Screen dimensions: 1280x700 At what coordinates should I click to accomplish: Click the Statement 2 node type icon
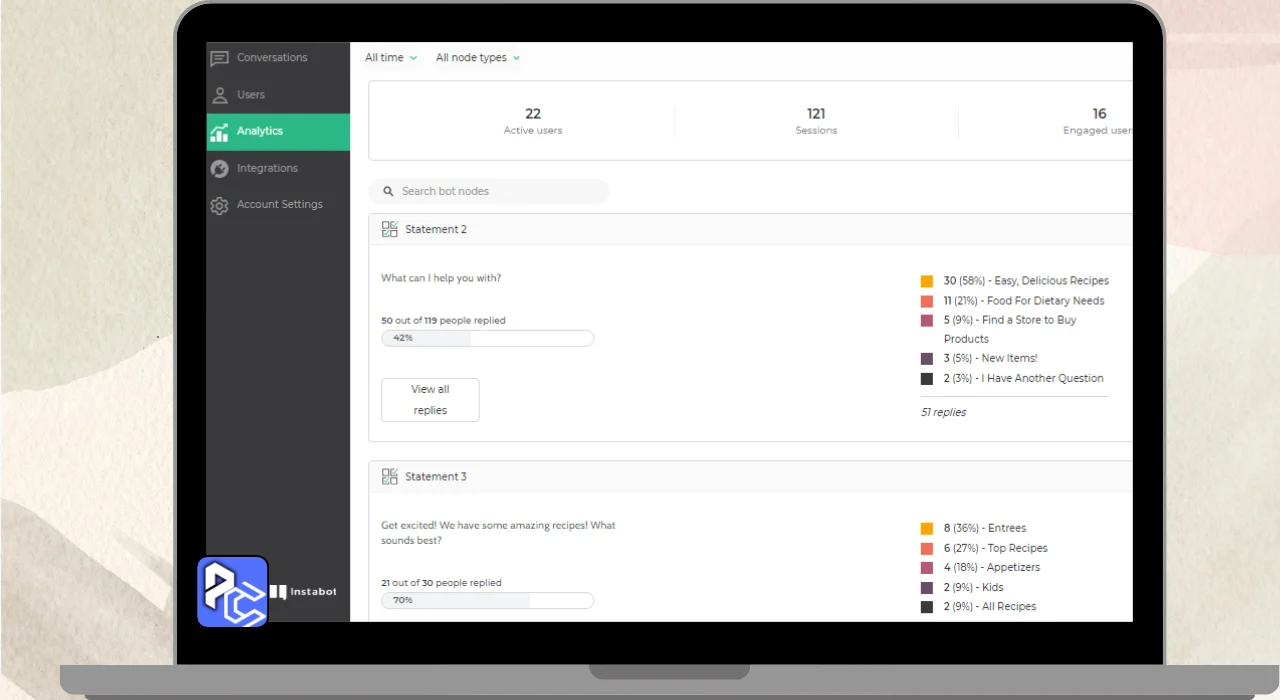tap(390, 229)
